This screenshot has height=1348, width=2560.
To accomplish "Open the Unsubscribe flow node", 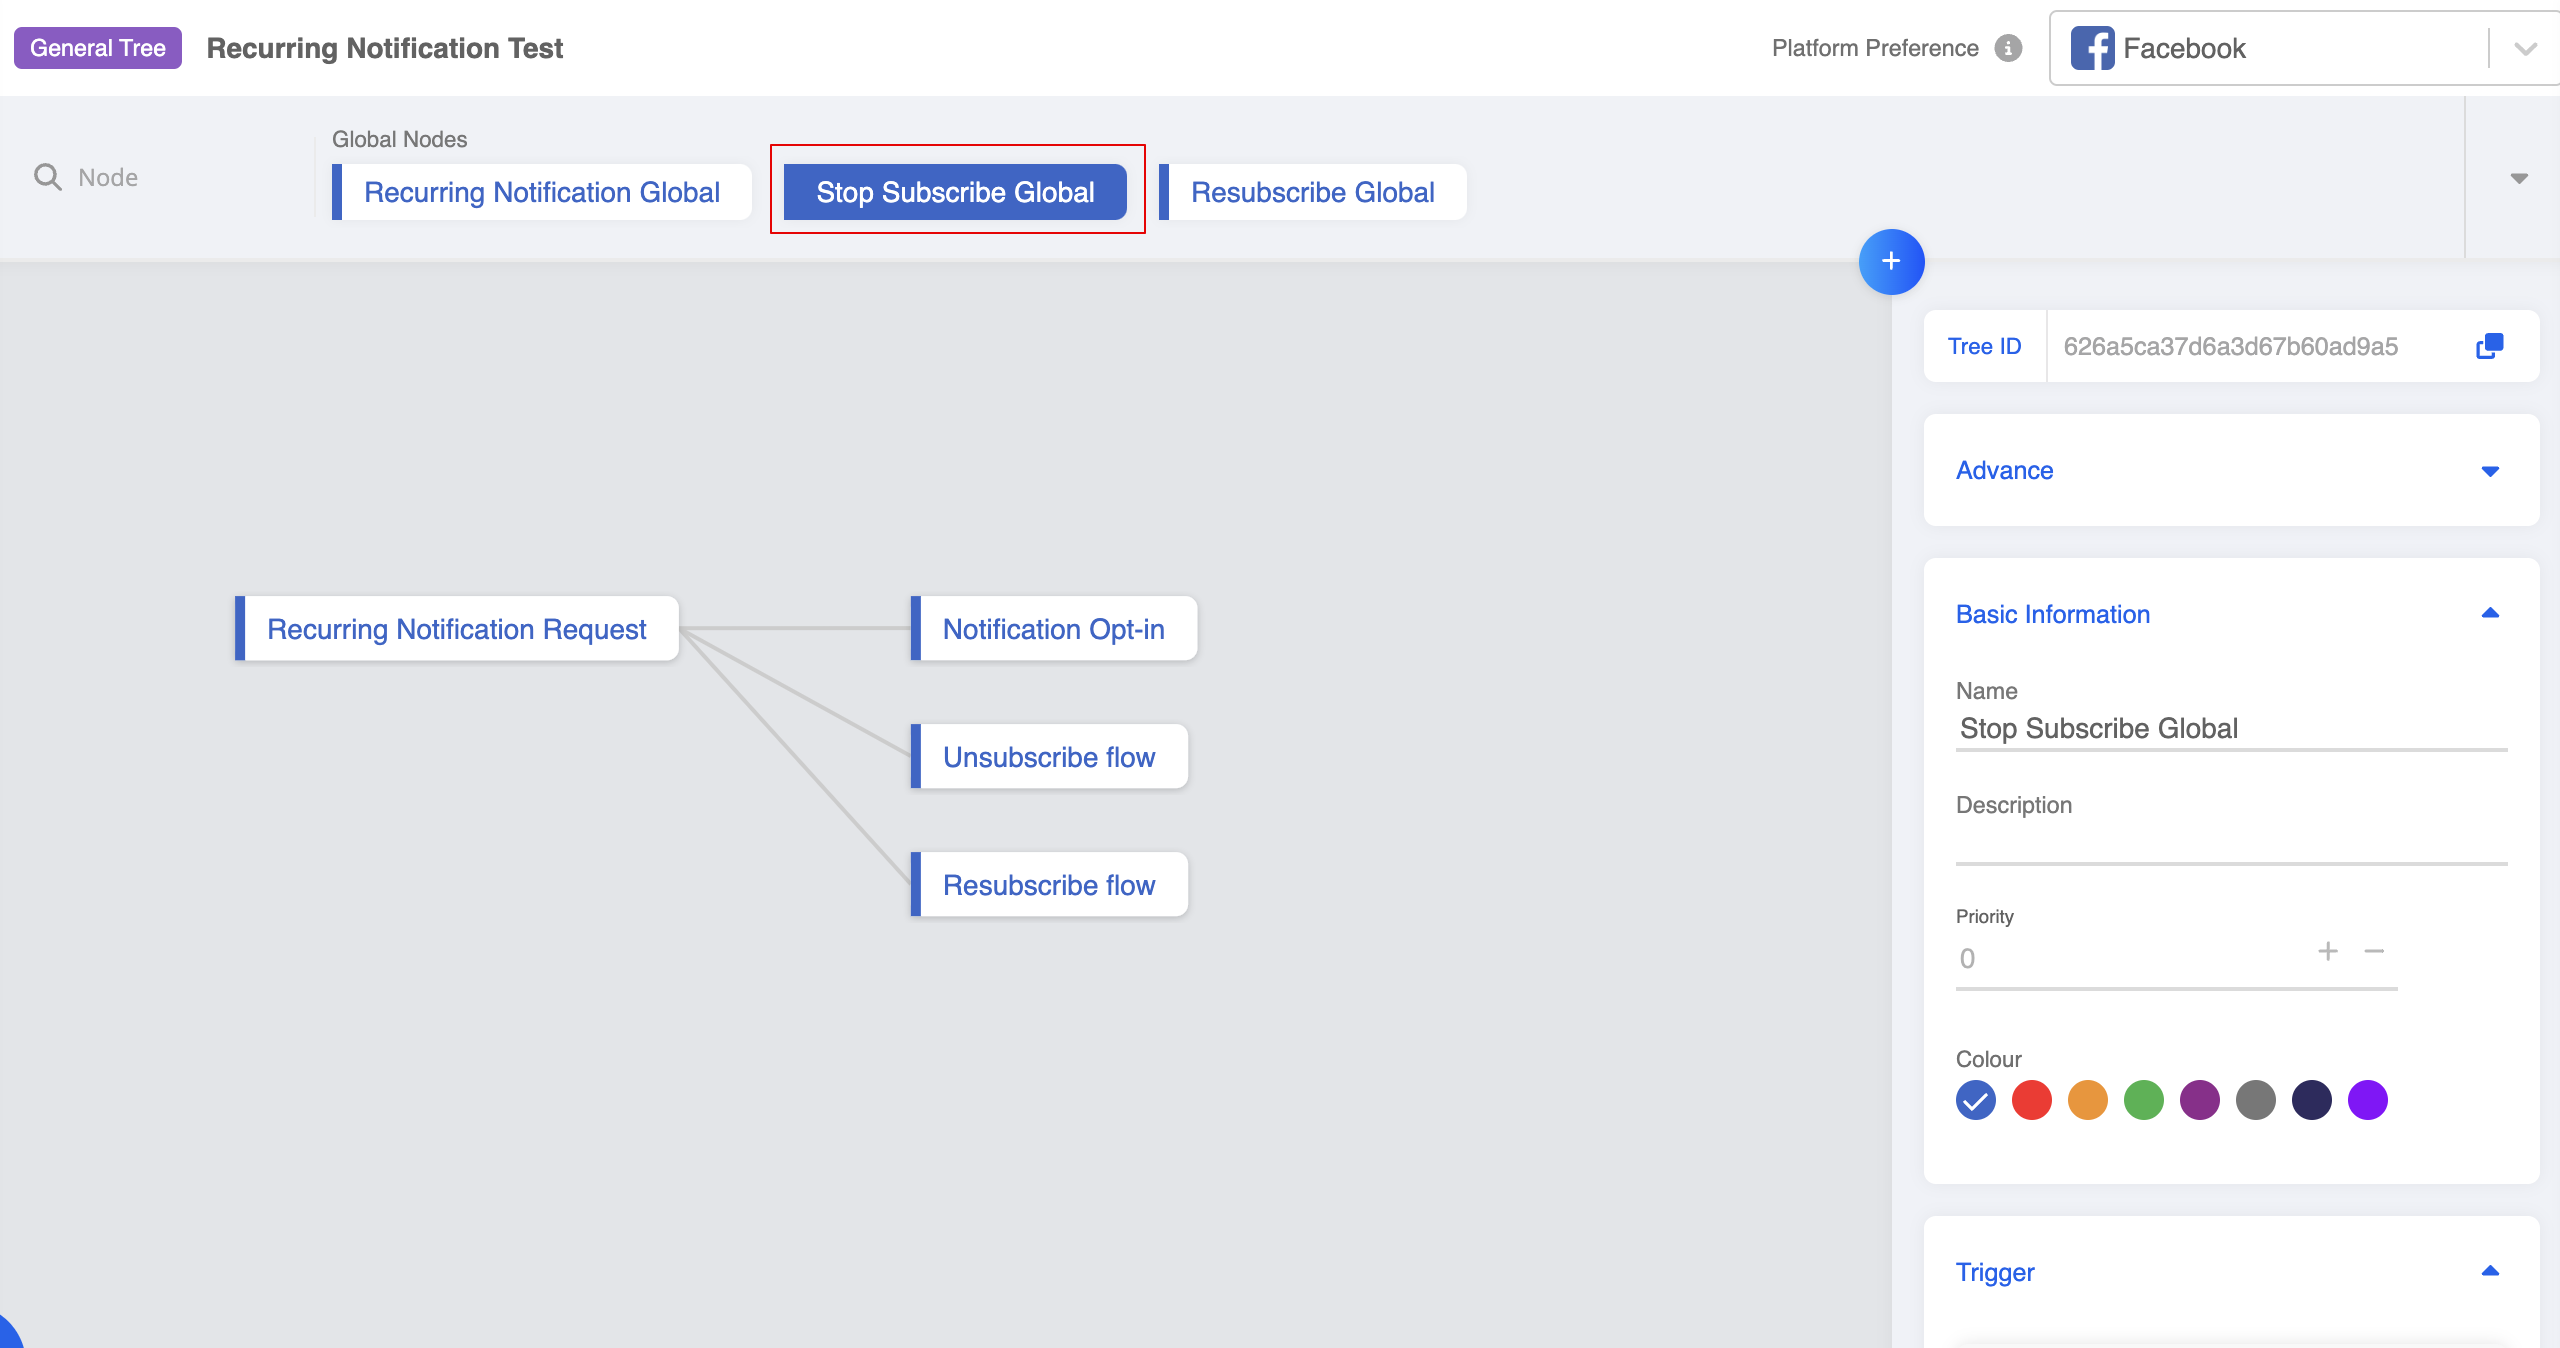I will click(1049, 757).
